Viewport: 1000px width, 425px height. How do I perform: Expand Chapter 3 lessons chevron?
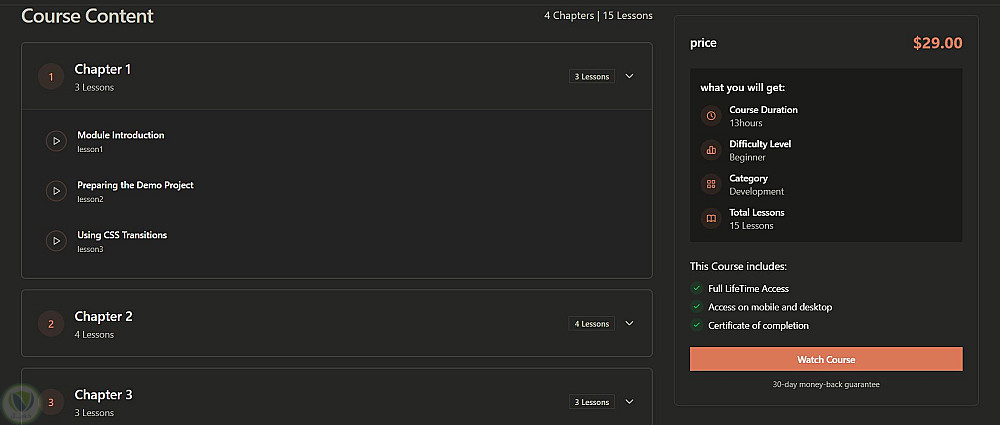(x=629, y=402)
